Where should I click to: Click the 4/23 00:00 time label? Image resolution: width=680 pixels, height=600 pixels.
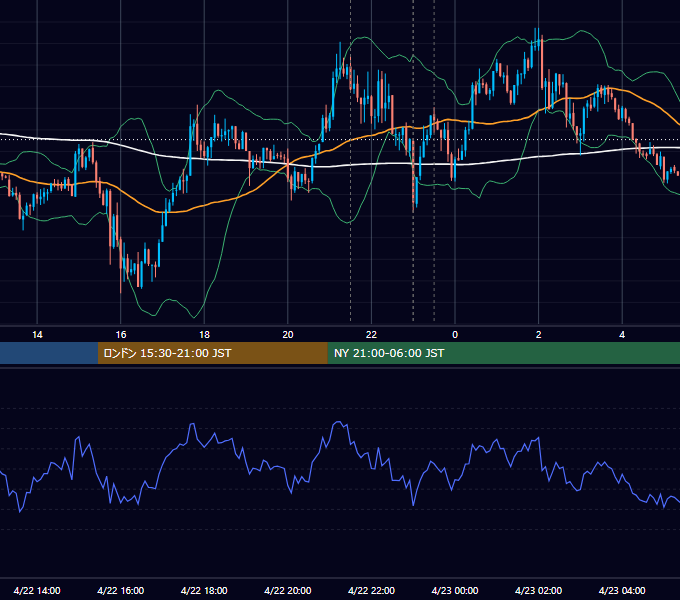[455, 590]
